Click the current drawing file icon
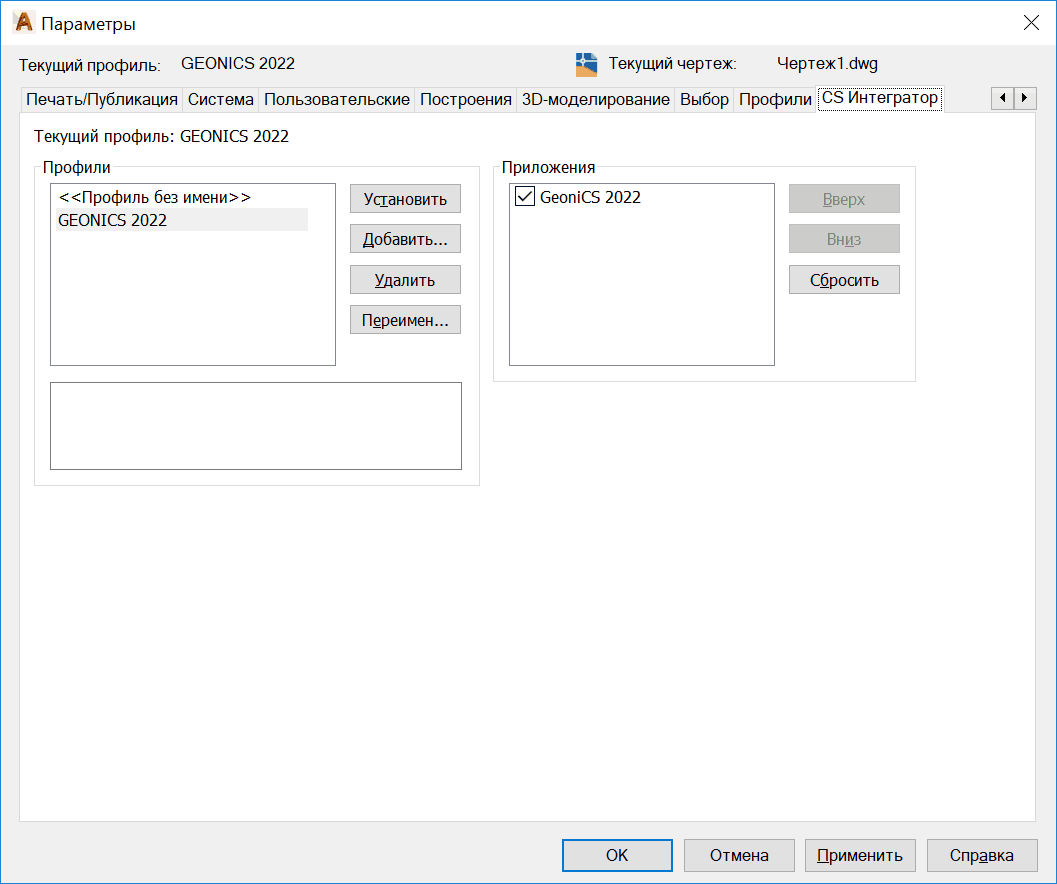The height and width of the screenshot is (884, 1057). (x=587, y=64)
